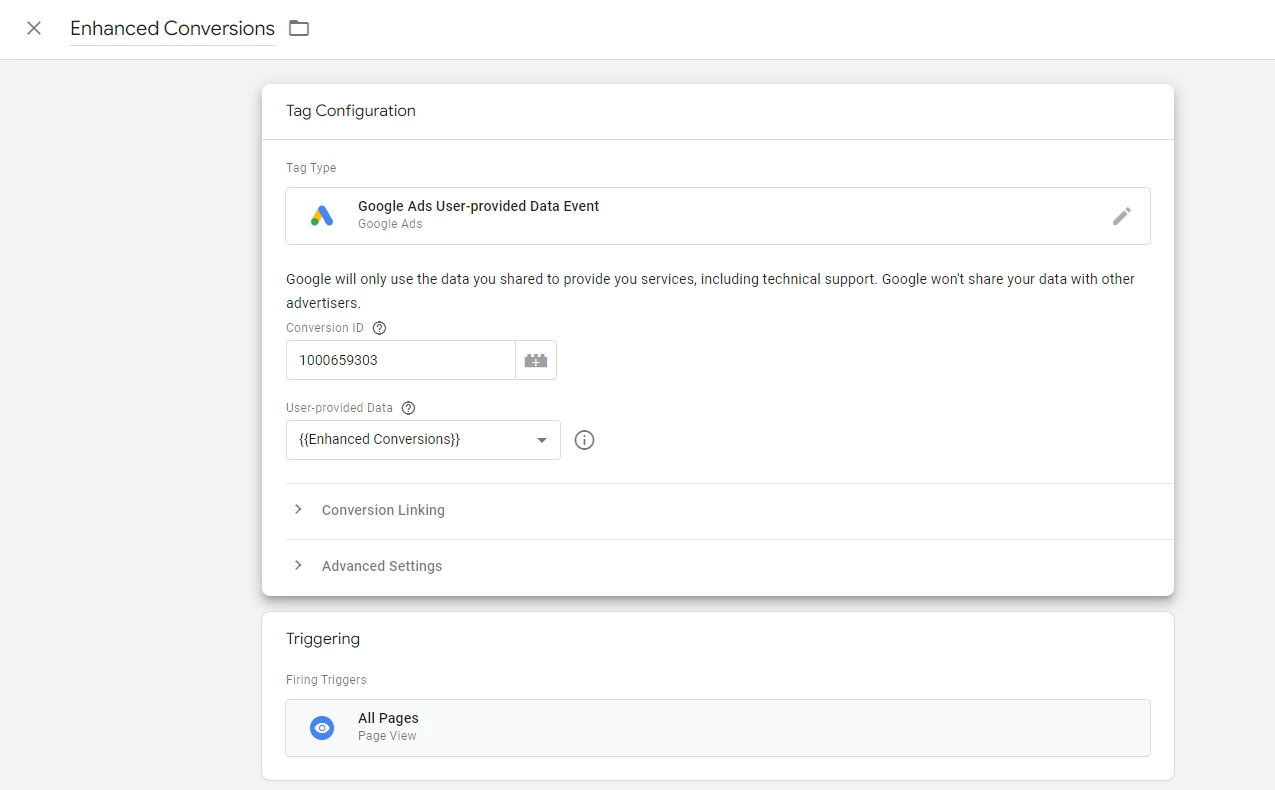Click the Tag Configuration heading
Image resolution: width=1275 pixels, height=790 pixels.
[x=351, y=111]
